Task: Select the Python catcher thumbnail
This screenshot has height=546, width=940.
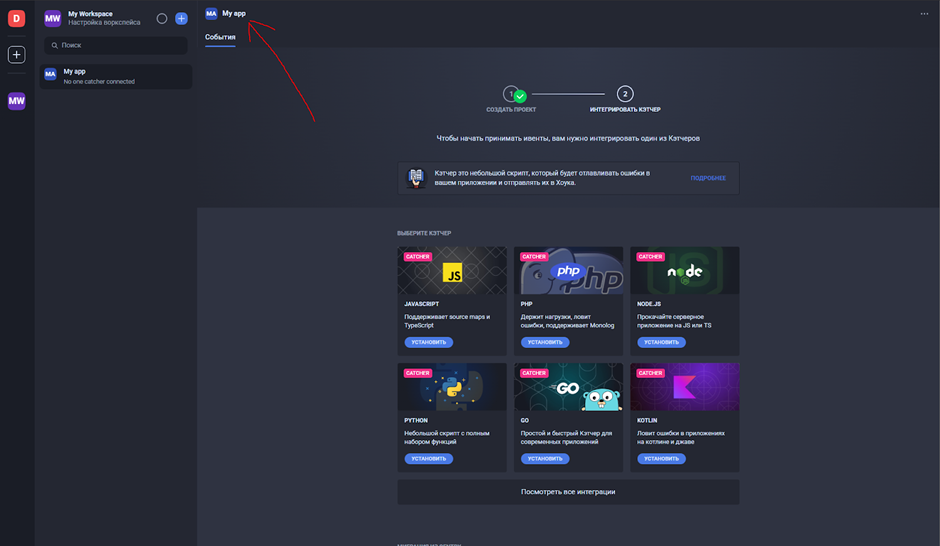Action: [x=452, y=387]
